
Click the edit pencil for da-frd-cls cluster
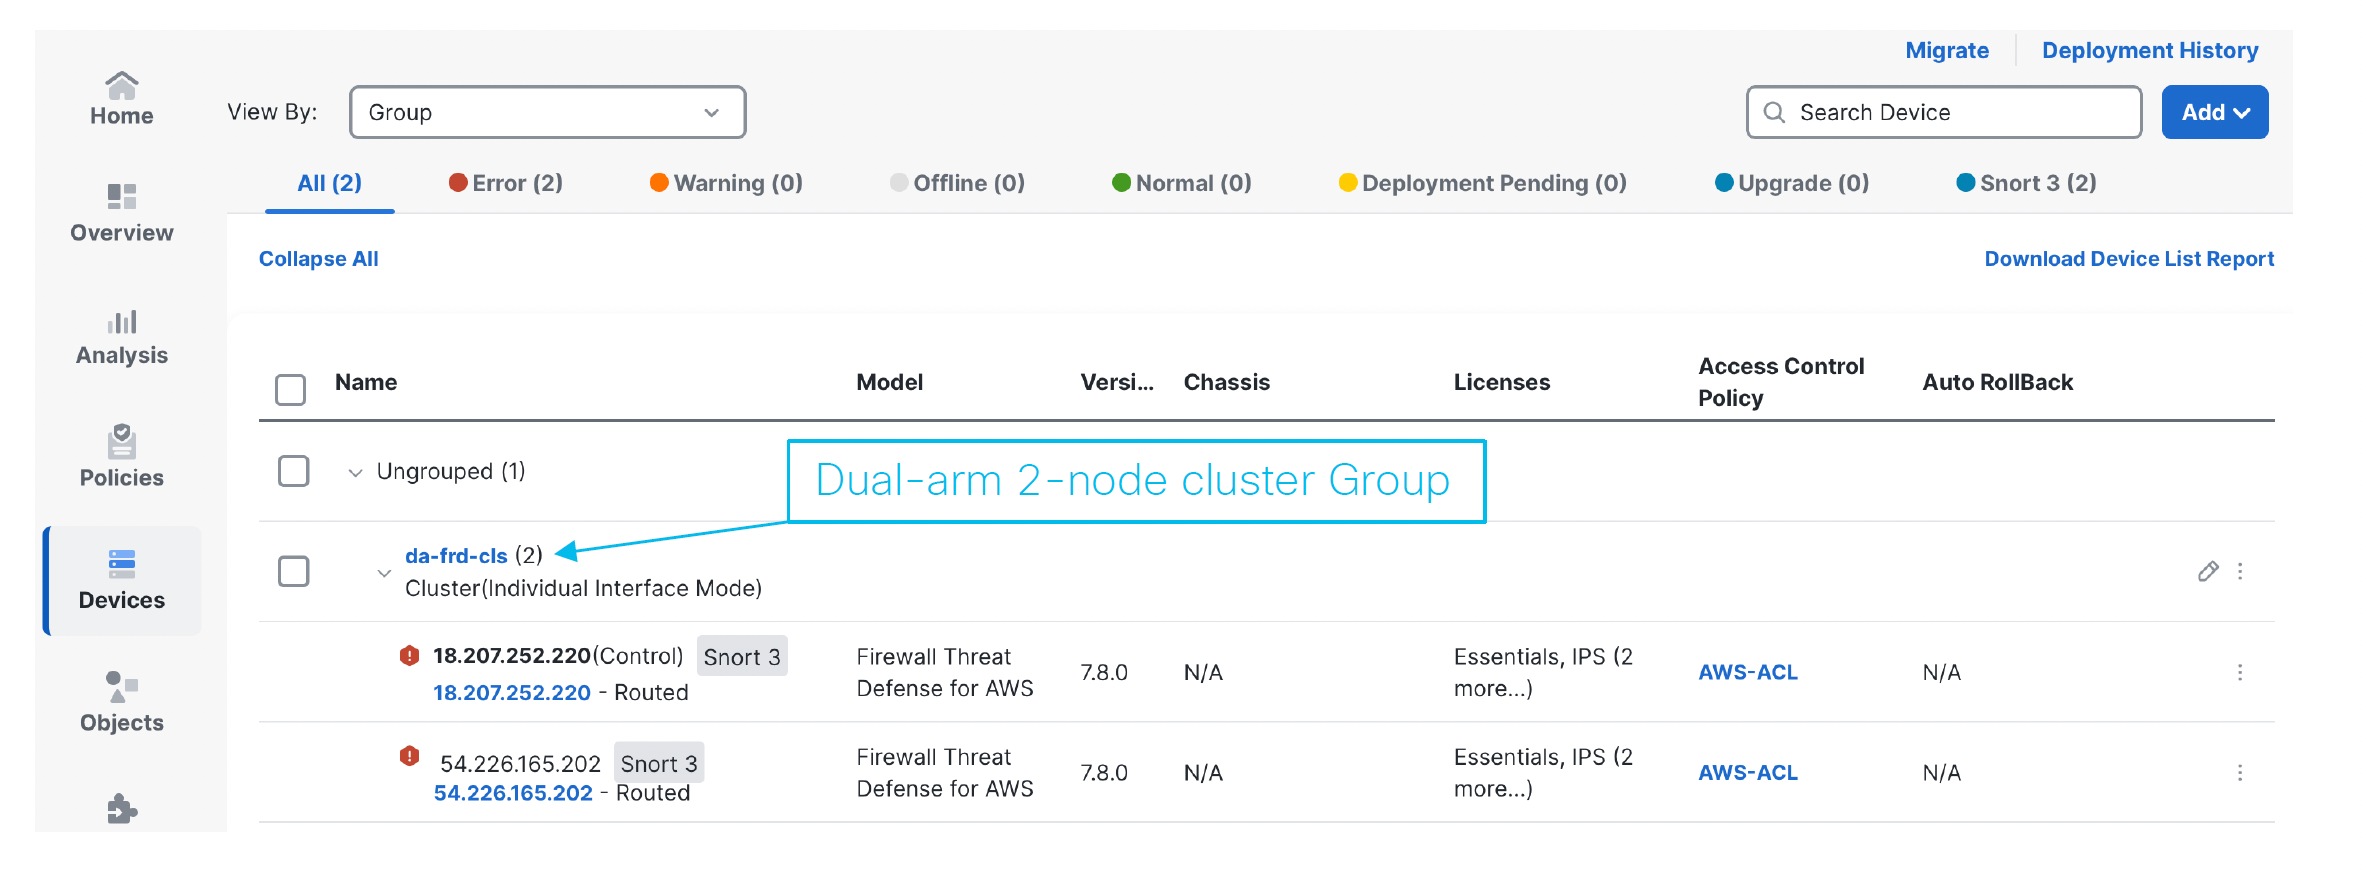[x=2208, y=571]
